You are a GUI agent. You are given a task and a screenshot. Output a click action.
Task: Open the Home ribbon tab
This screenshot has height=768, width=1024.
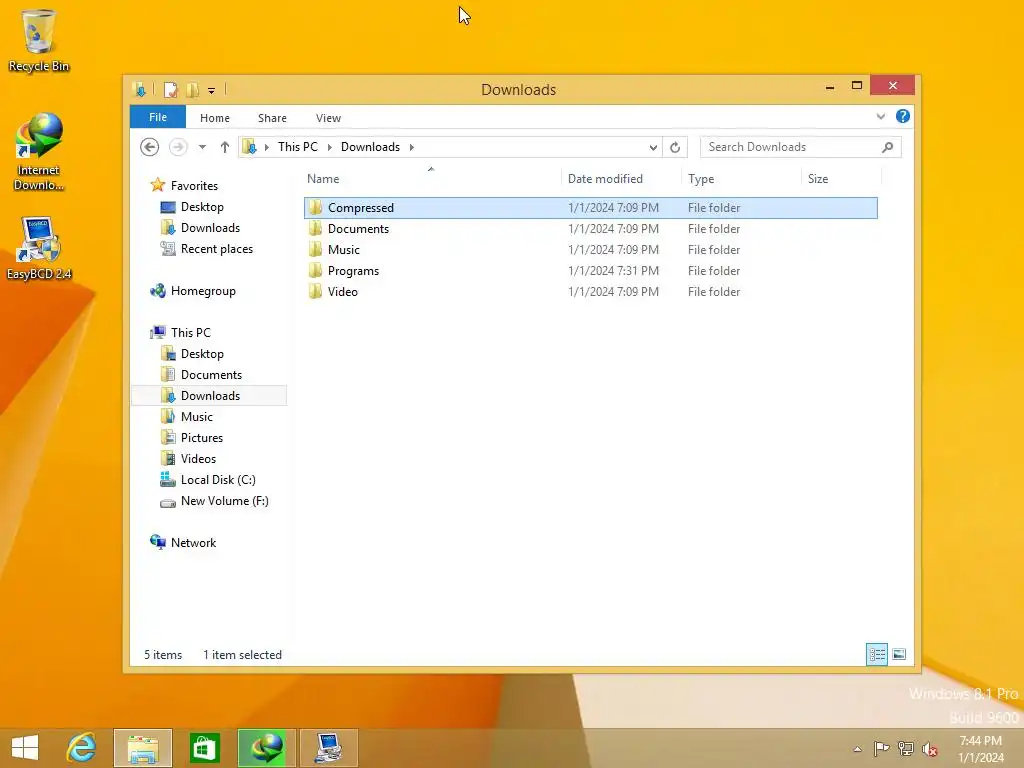(x=215, y=118)
